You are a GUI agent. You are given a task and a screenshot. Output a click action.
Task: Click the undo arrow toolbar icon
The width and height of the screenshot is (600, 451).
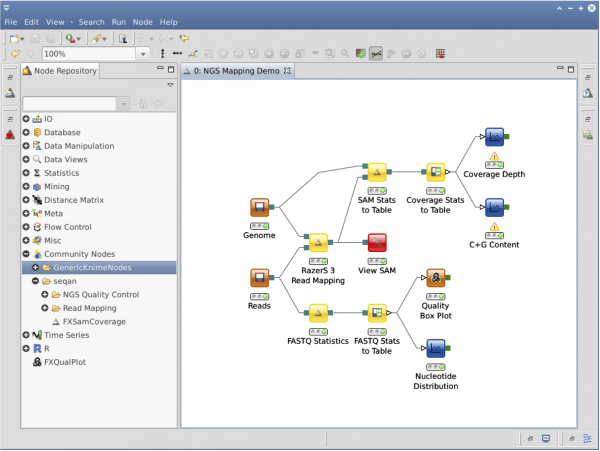(15, 54)
